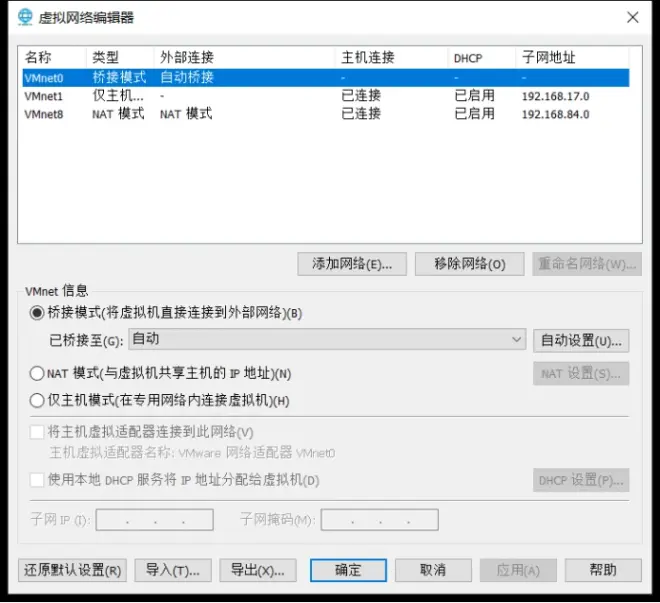
Task: Click the VMnet8 已启用 DHCP cell
Action: [475, 114]
